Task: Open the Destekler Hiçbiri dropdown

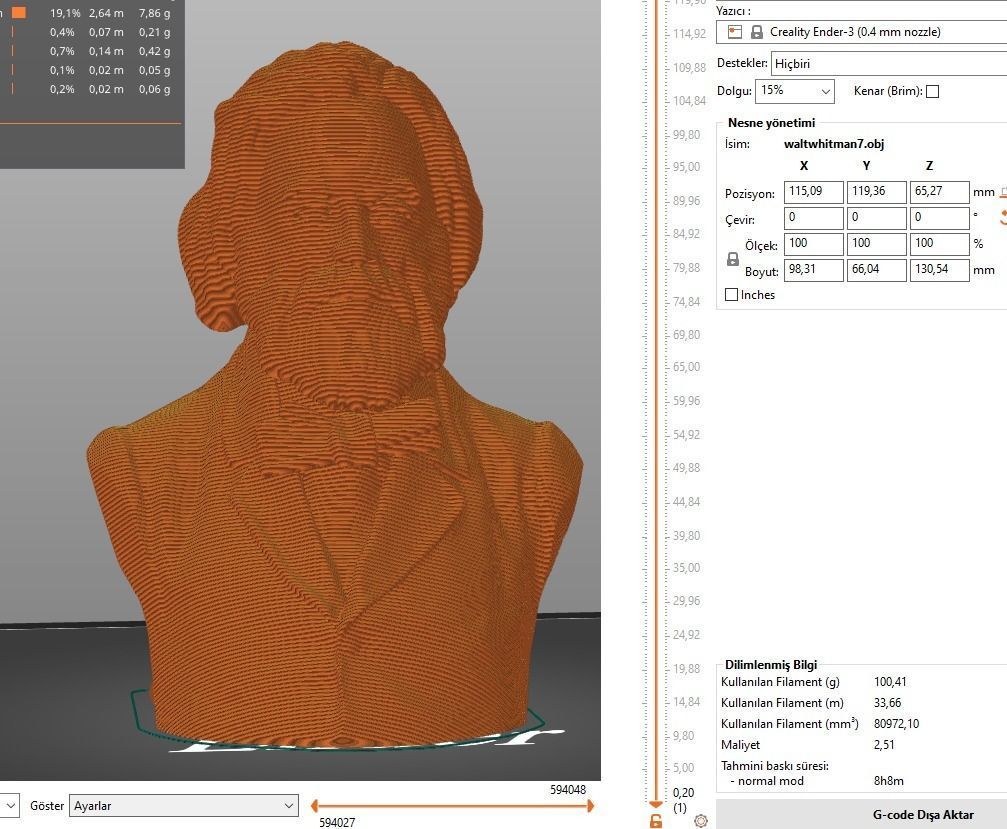Action: point(889,64)
